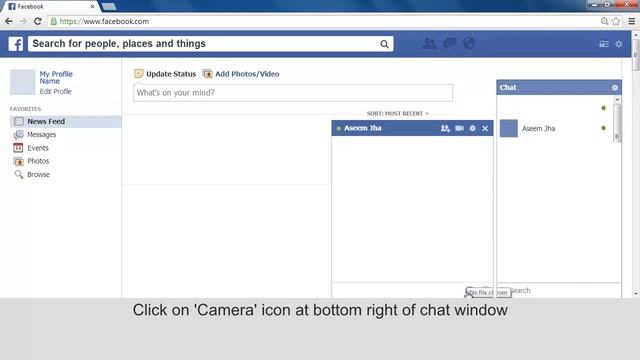Open News Feed in favorites
This screenshot has height=360, width=640.
click(65, 122)
